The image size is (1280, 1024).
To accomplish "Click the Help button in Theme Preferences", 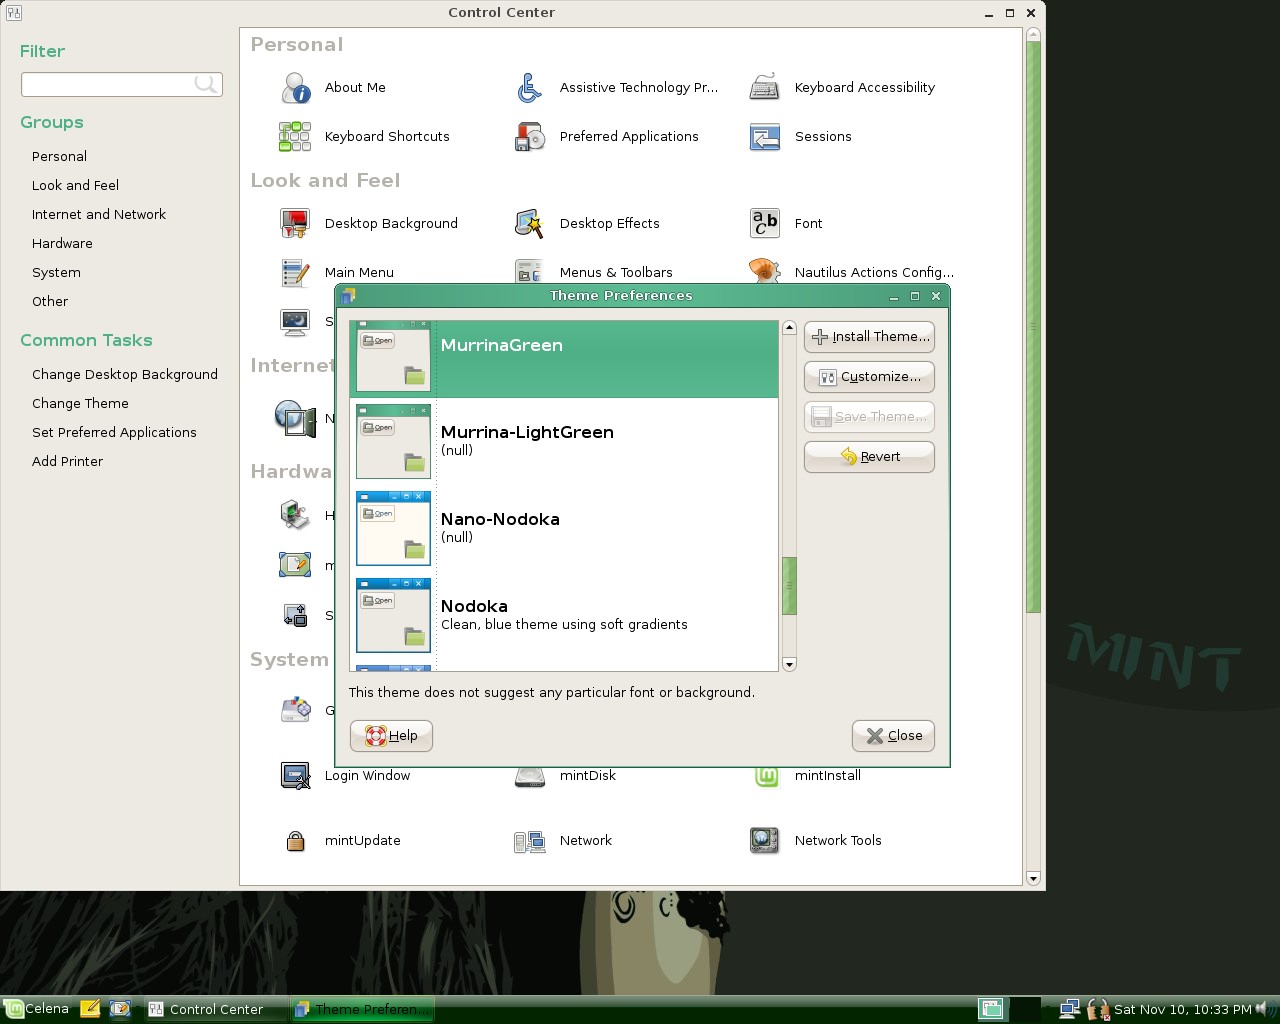I will click(391, 736).
